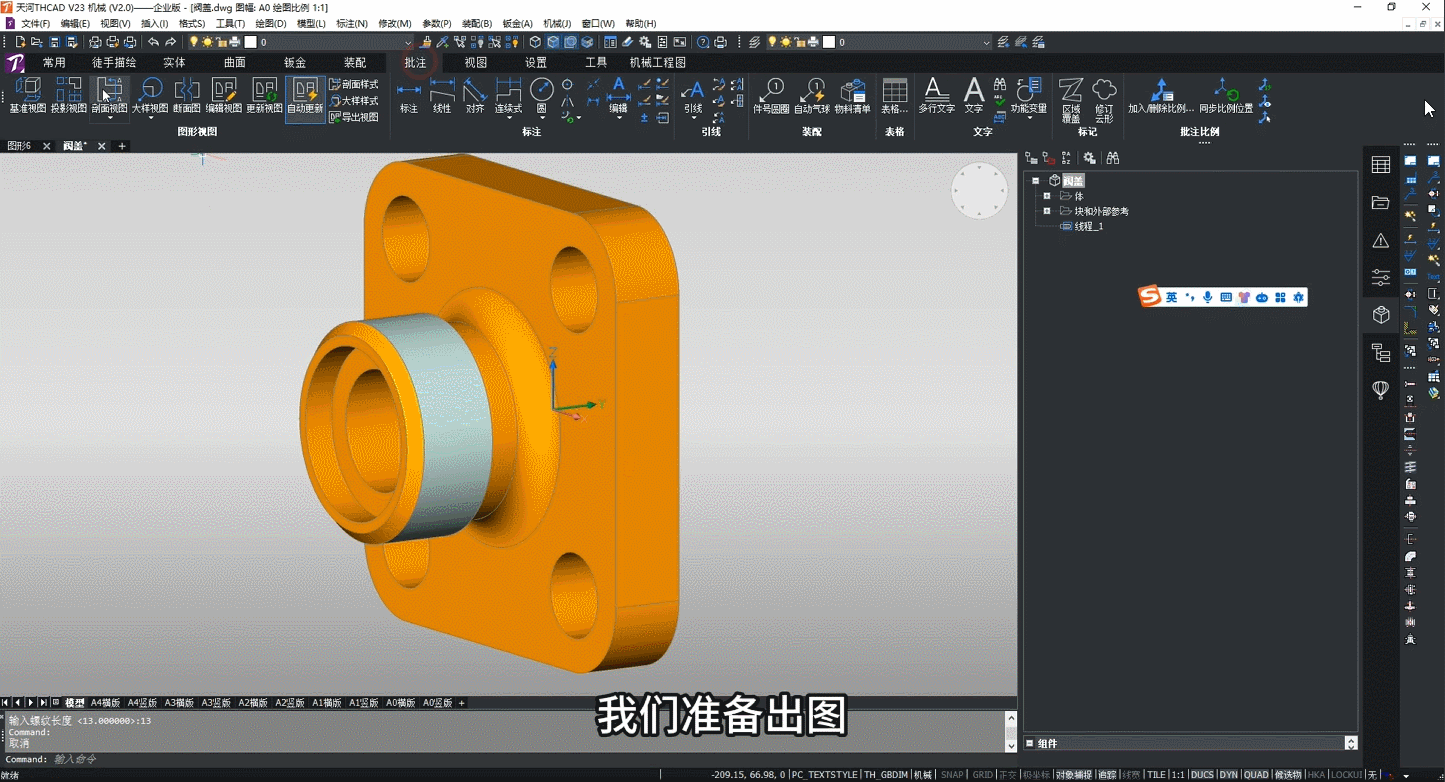1445x782 pixels.
Task: Open the A3横版 layout tab
Action: click(x=179, y=703)
